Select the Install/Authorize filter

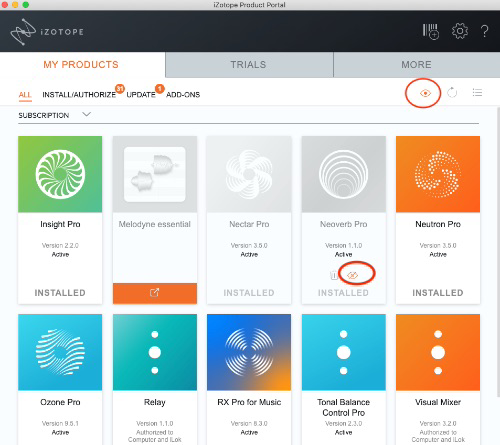click(79, 95)
